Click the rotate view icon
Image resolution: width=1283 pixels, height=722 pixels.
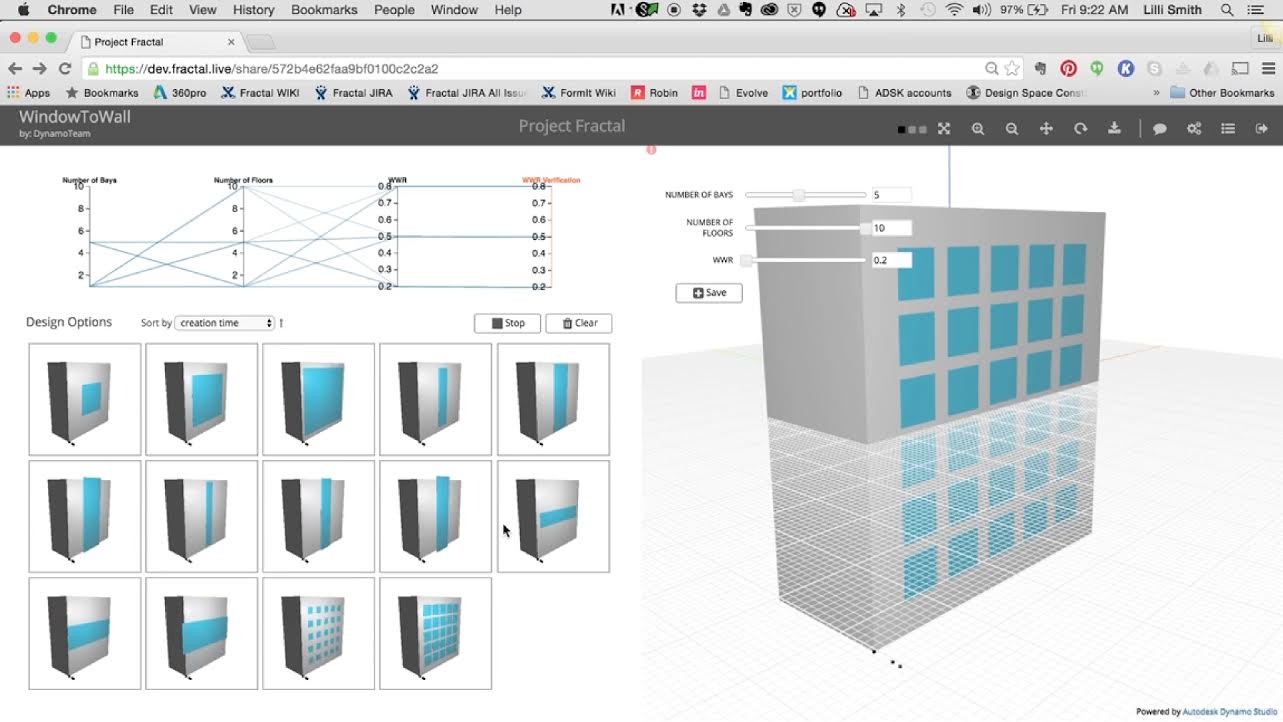point(1080,129)
